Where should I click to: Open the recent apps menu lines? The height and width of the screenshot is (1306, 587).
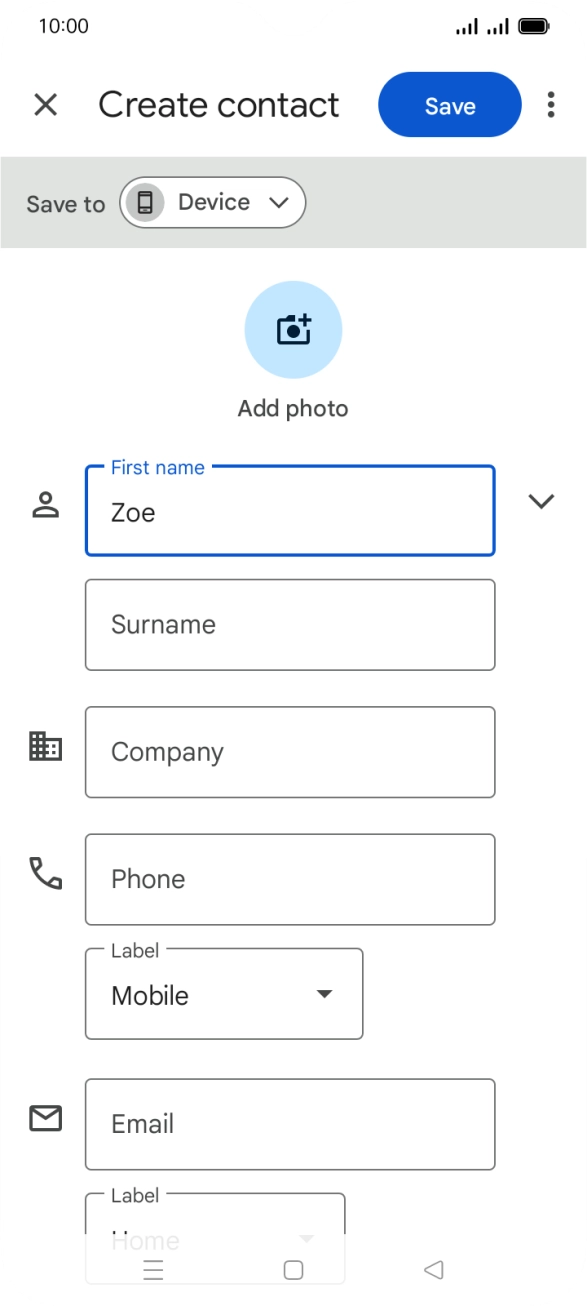[x=152, y=1268]
